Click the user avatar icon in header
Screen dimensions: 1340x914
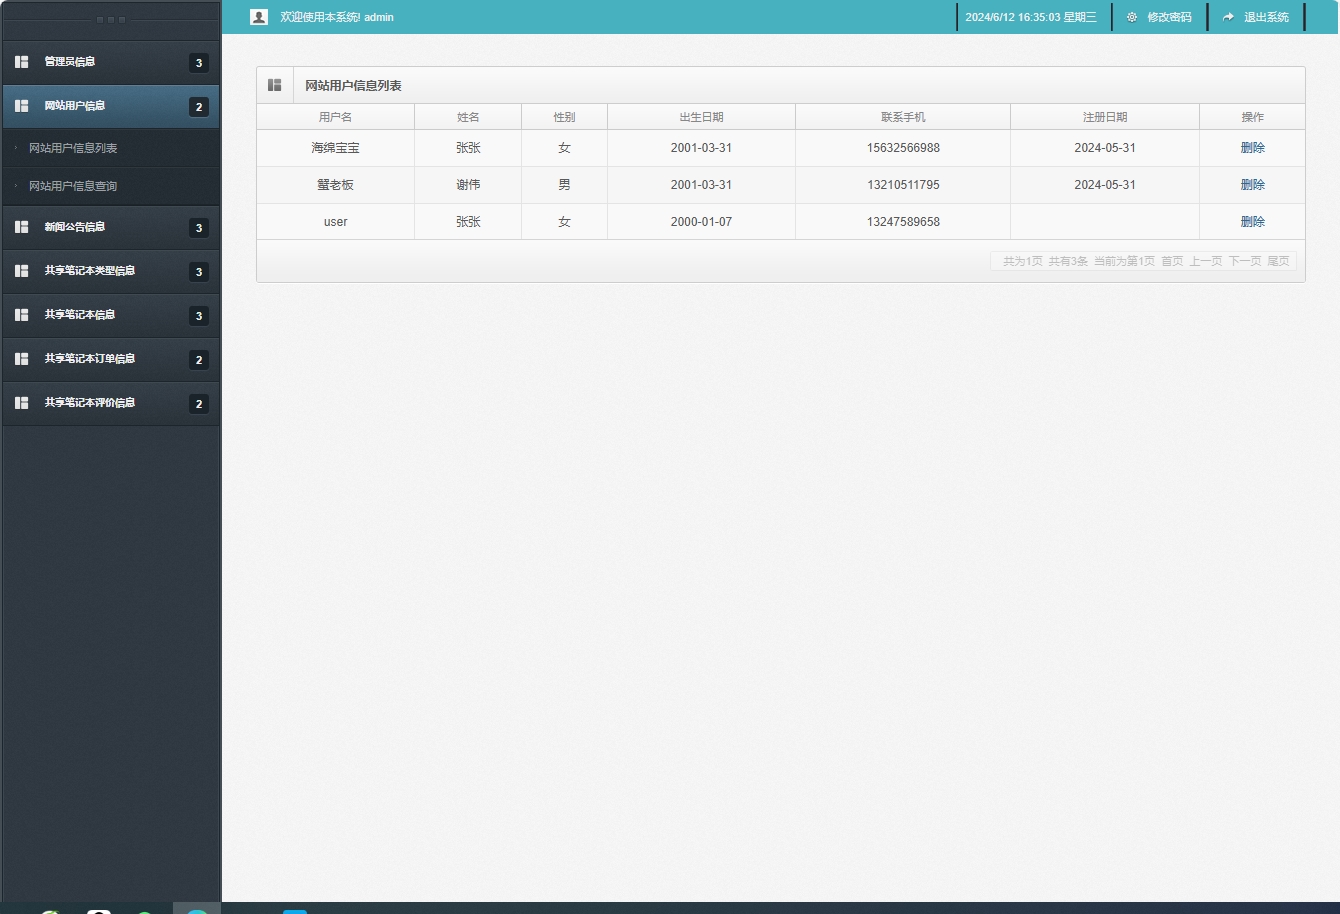[259, 17]
